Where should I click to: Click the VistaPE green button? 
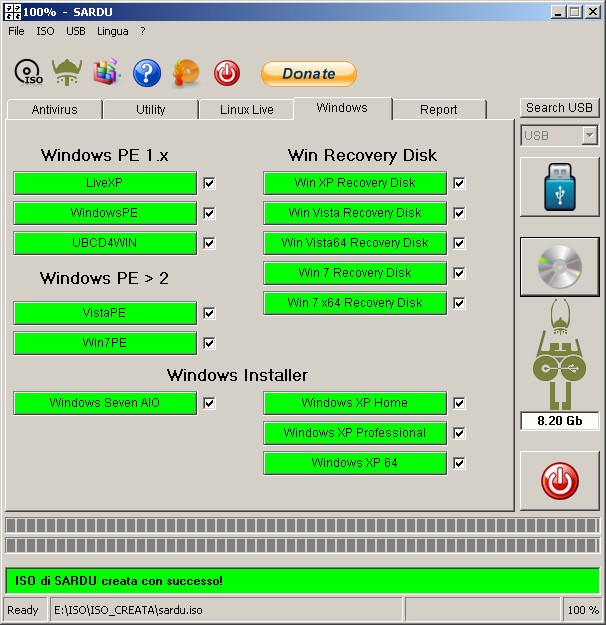coord(105,313)
